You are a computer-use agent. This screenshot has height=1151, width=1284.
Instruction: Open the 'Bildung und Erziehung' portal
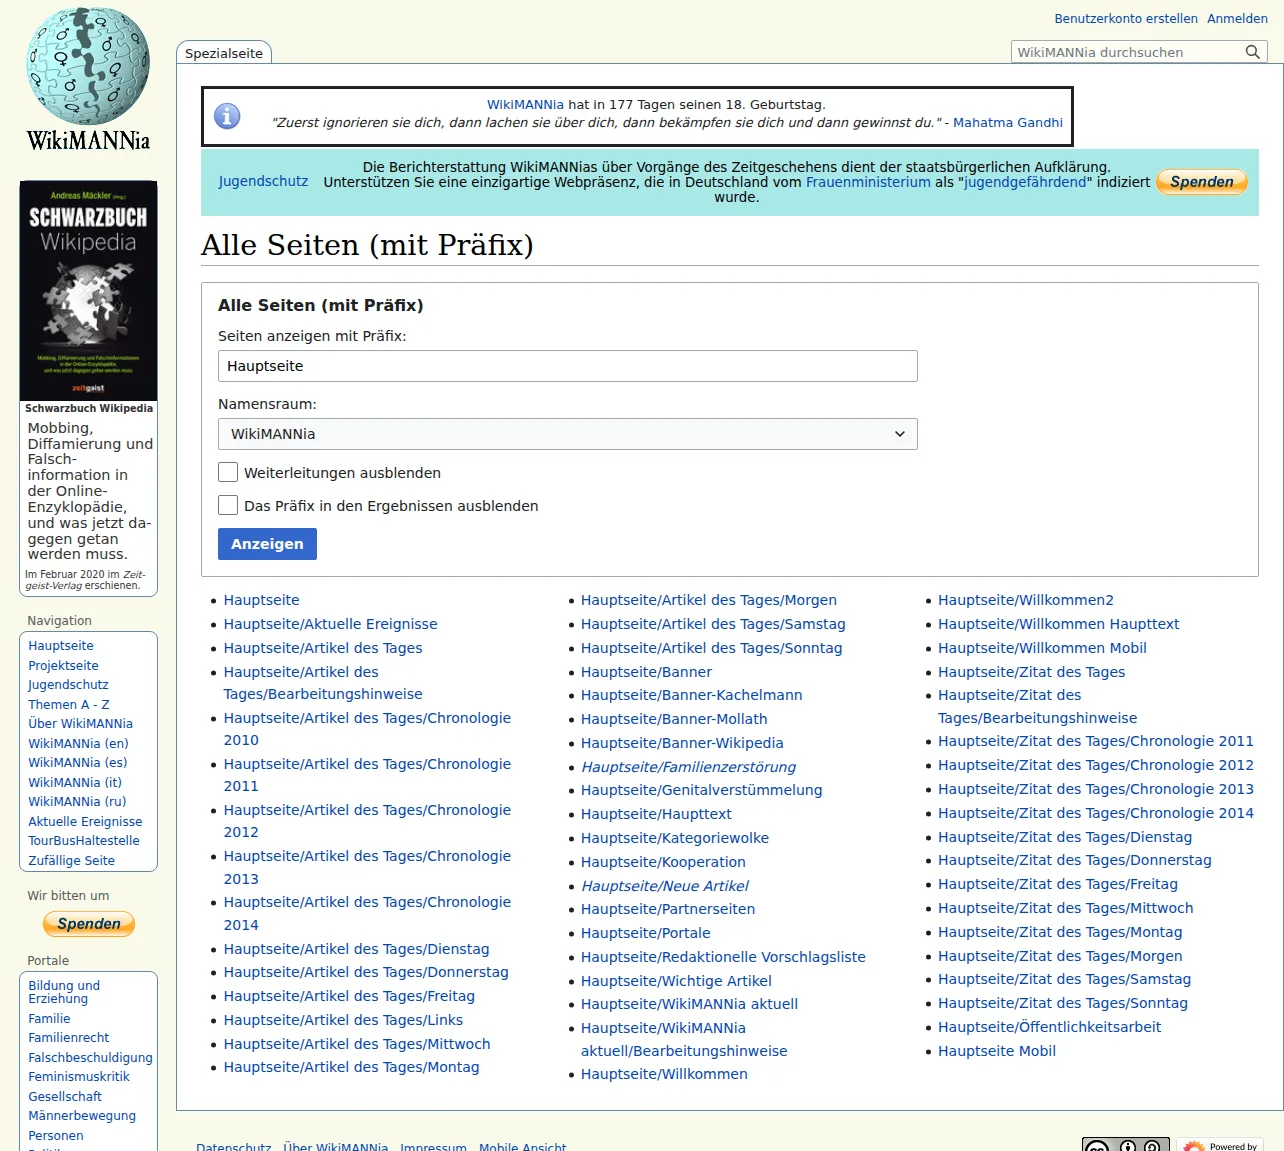tap(64, 992)
